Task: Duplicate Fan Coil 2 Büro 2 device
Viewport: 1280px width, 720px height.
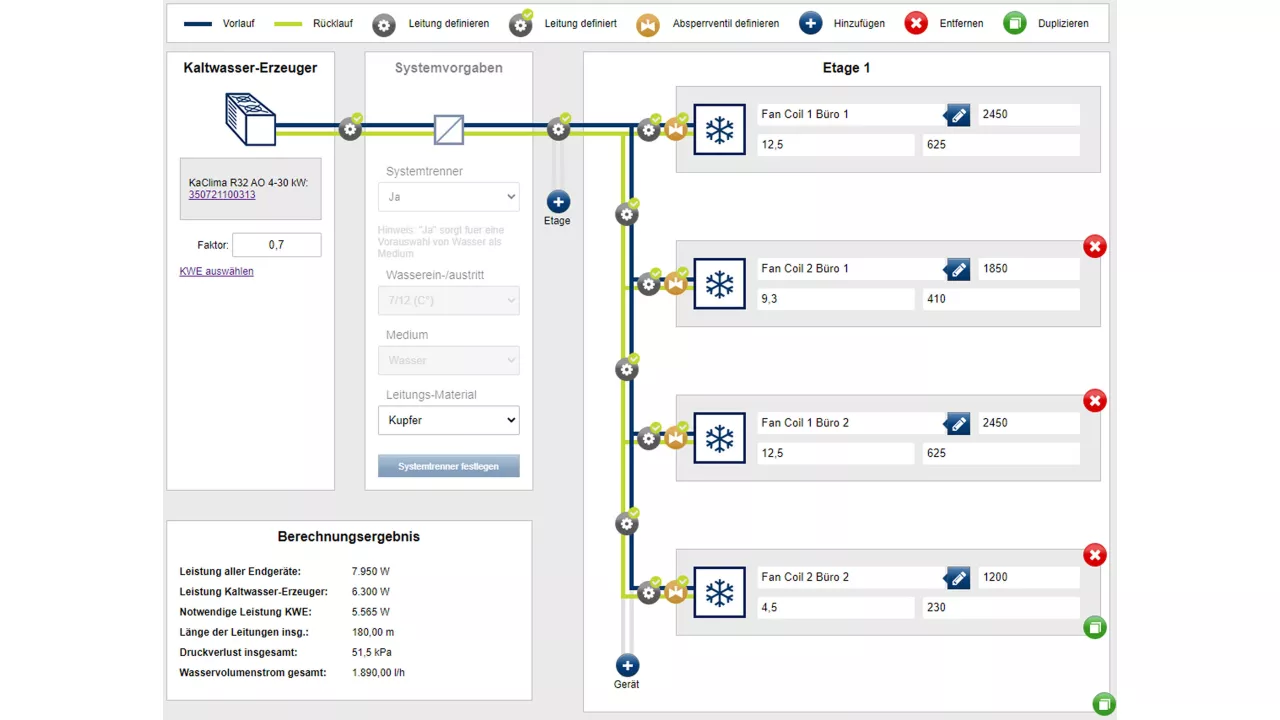Action: (1095, 628)
